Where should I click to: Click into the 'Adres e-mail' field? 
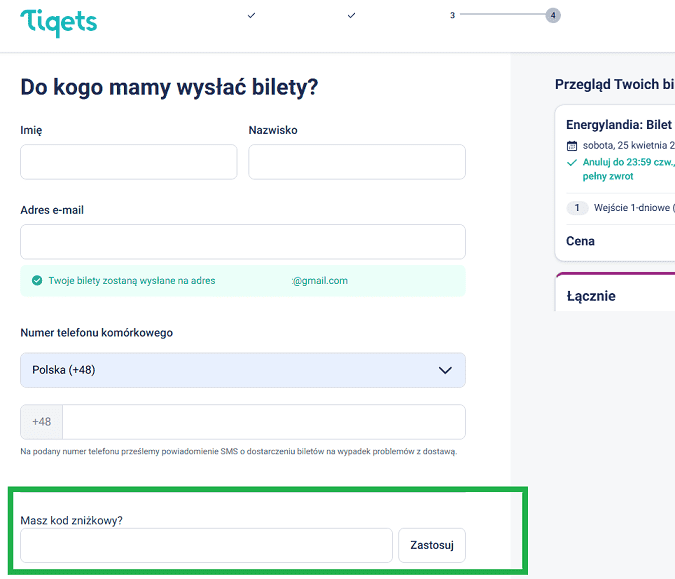pos(242,242)
